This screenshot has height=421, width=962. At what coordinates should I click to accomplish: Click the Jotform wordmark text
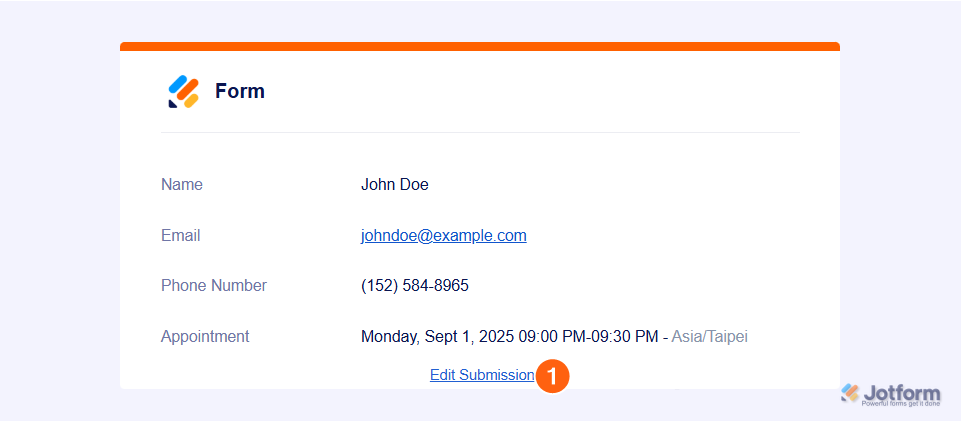[902, 391]
